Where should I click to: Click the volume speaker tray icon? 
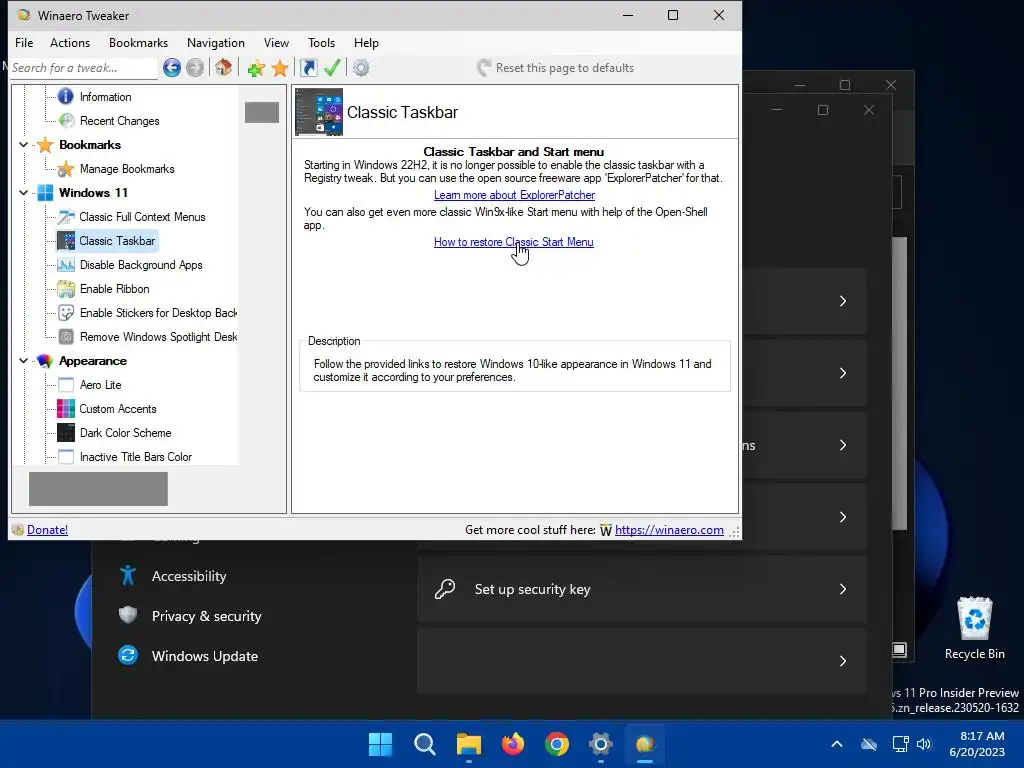(923, 744)
